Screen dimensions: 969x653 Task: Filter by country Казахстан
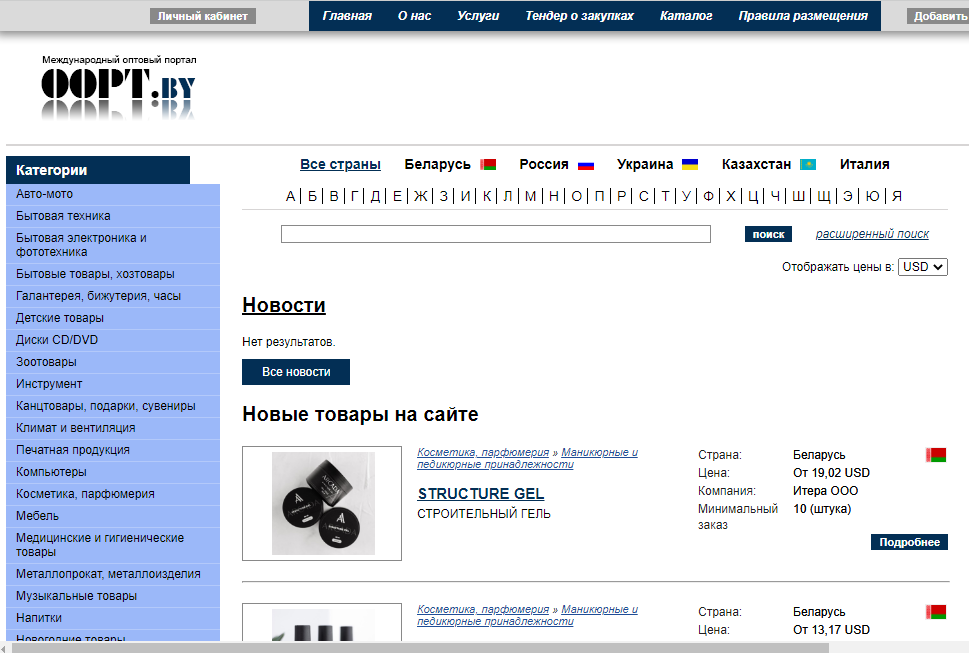[x=756, y=164]
